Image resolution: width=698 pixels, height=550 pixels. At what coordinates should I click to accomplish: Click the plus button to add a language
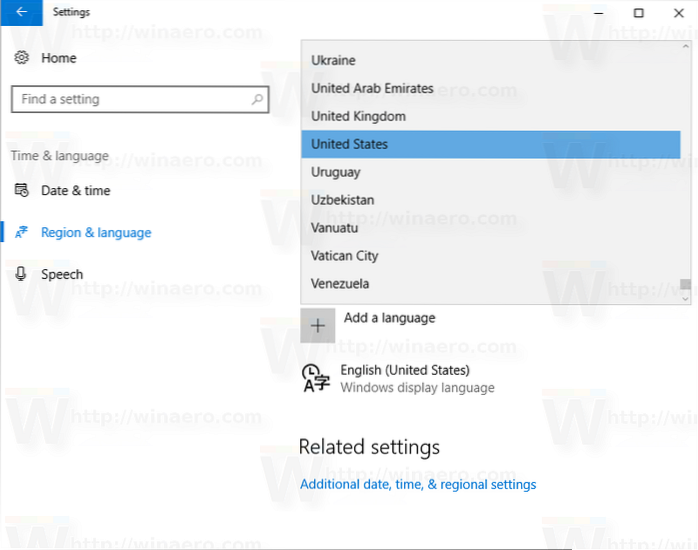pyautogui.click(x=317, y=325)
